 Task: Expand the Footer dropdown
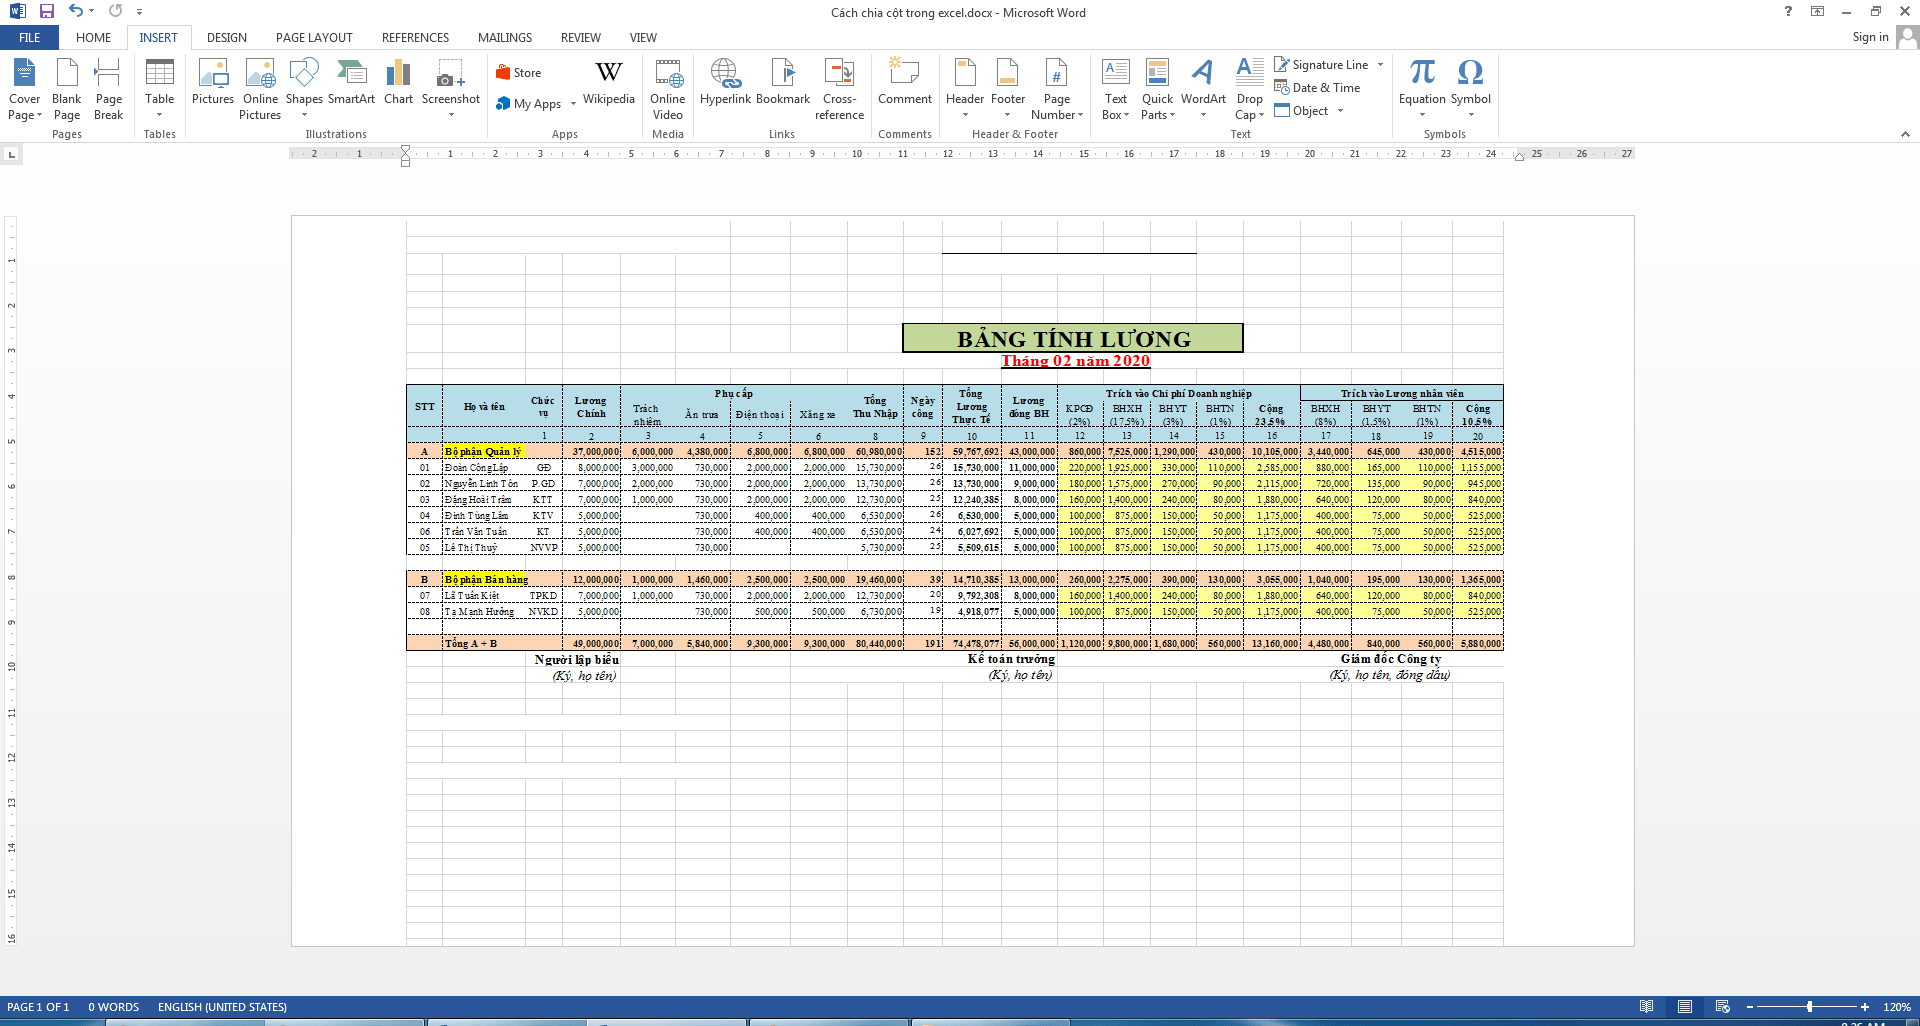[1007, 115]
